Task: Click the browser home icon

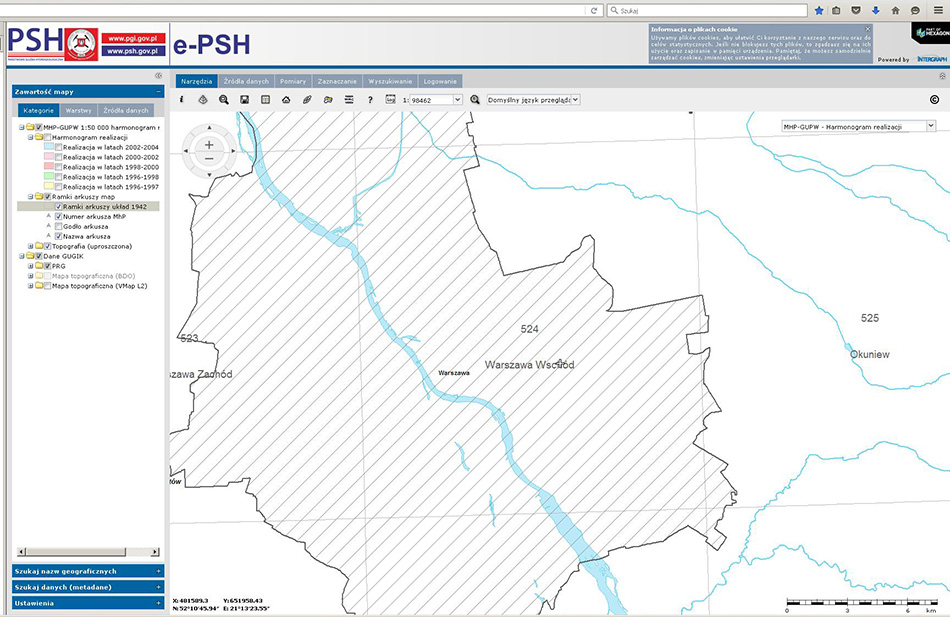Action: pos(895,10)
